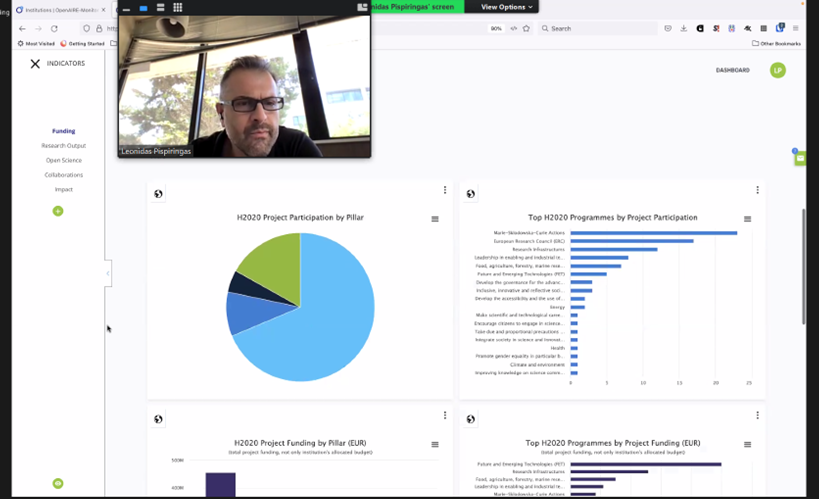Add a new category with the green plus
This screenshot has height=499, width=819.
[x=58, y=211]
